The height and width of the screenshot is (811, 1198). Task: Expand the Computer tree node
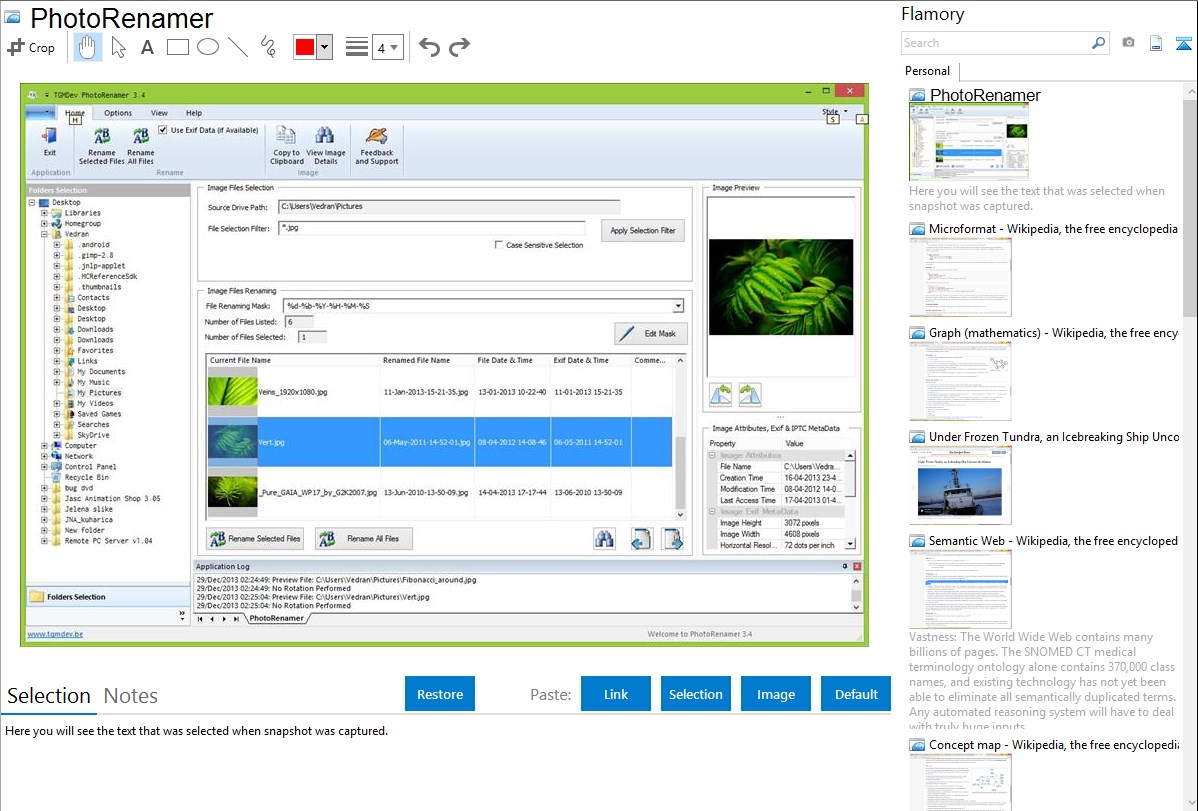(44, 446)
